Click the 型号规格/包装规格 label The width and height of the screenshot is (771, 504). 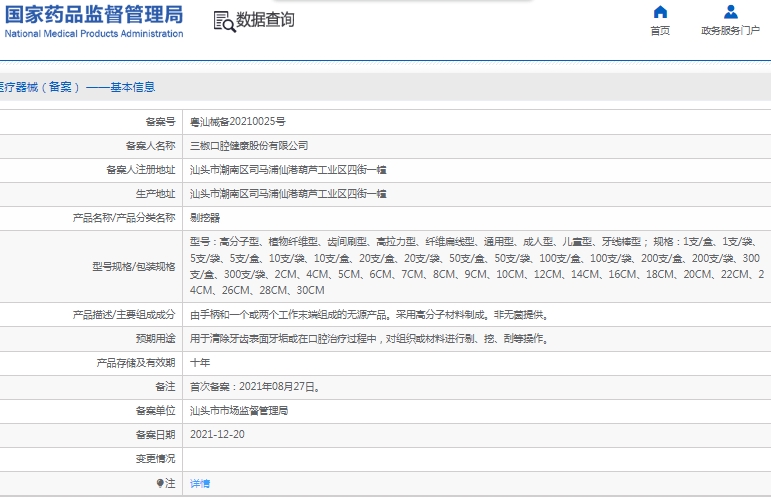134,267
